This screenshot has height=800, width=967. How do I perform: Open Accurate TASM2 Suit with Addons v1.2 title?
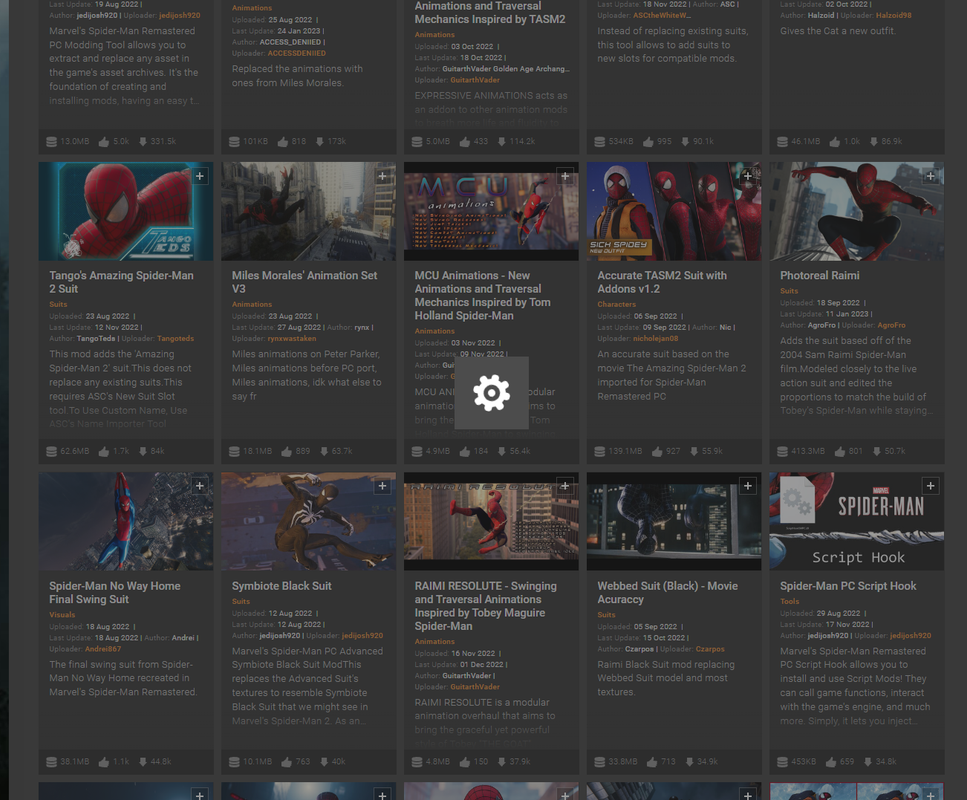[662, 282]
